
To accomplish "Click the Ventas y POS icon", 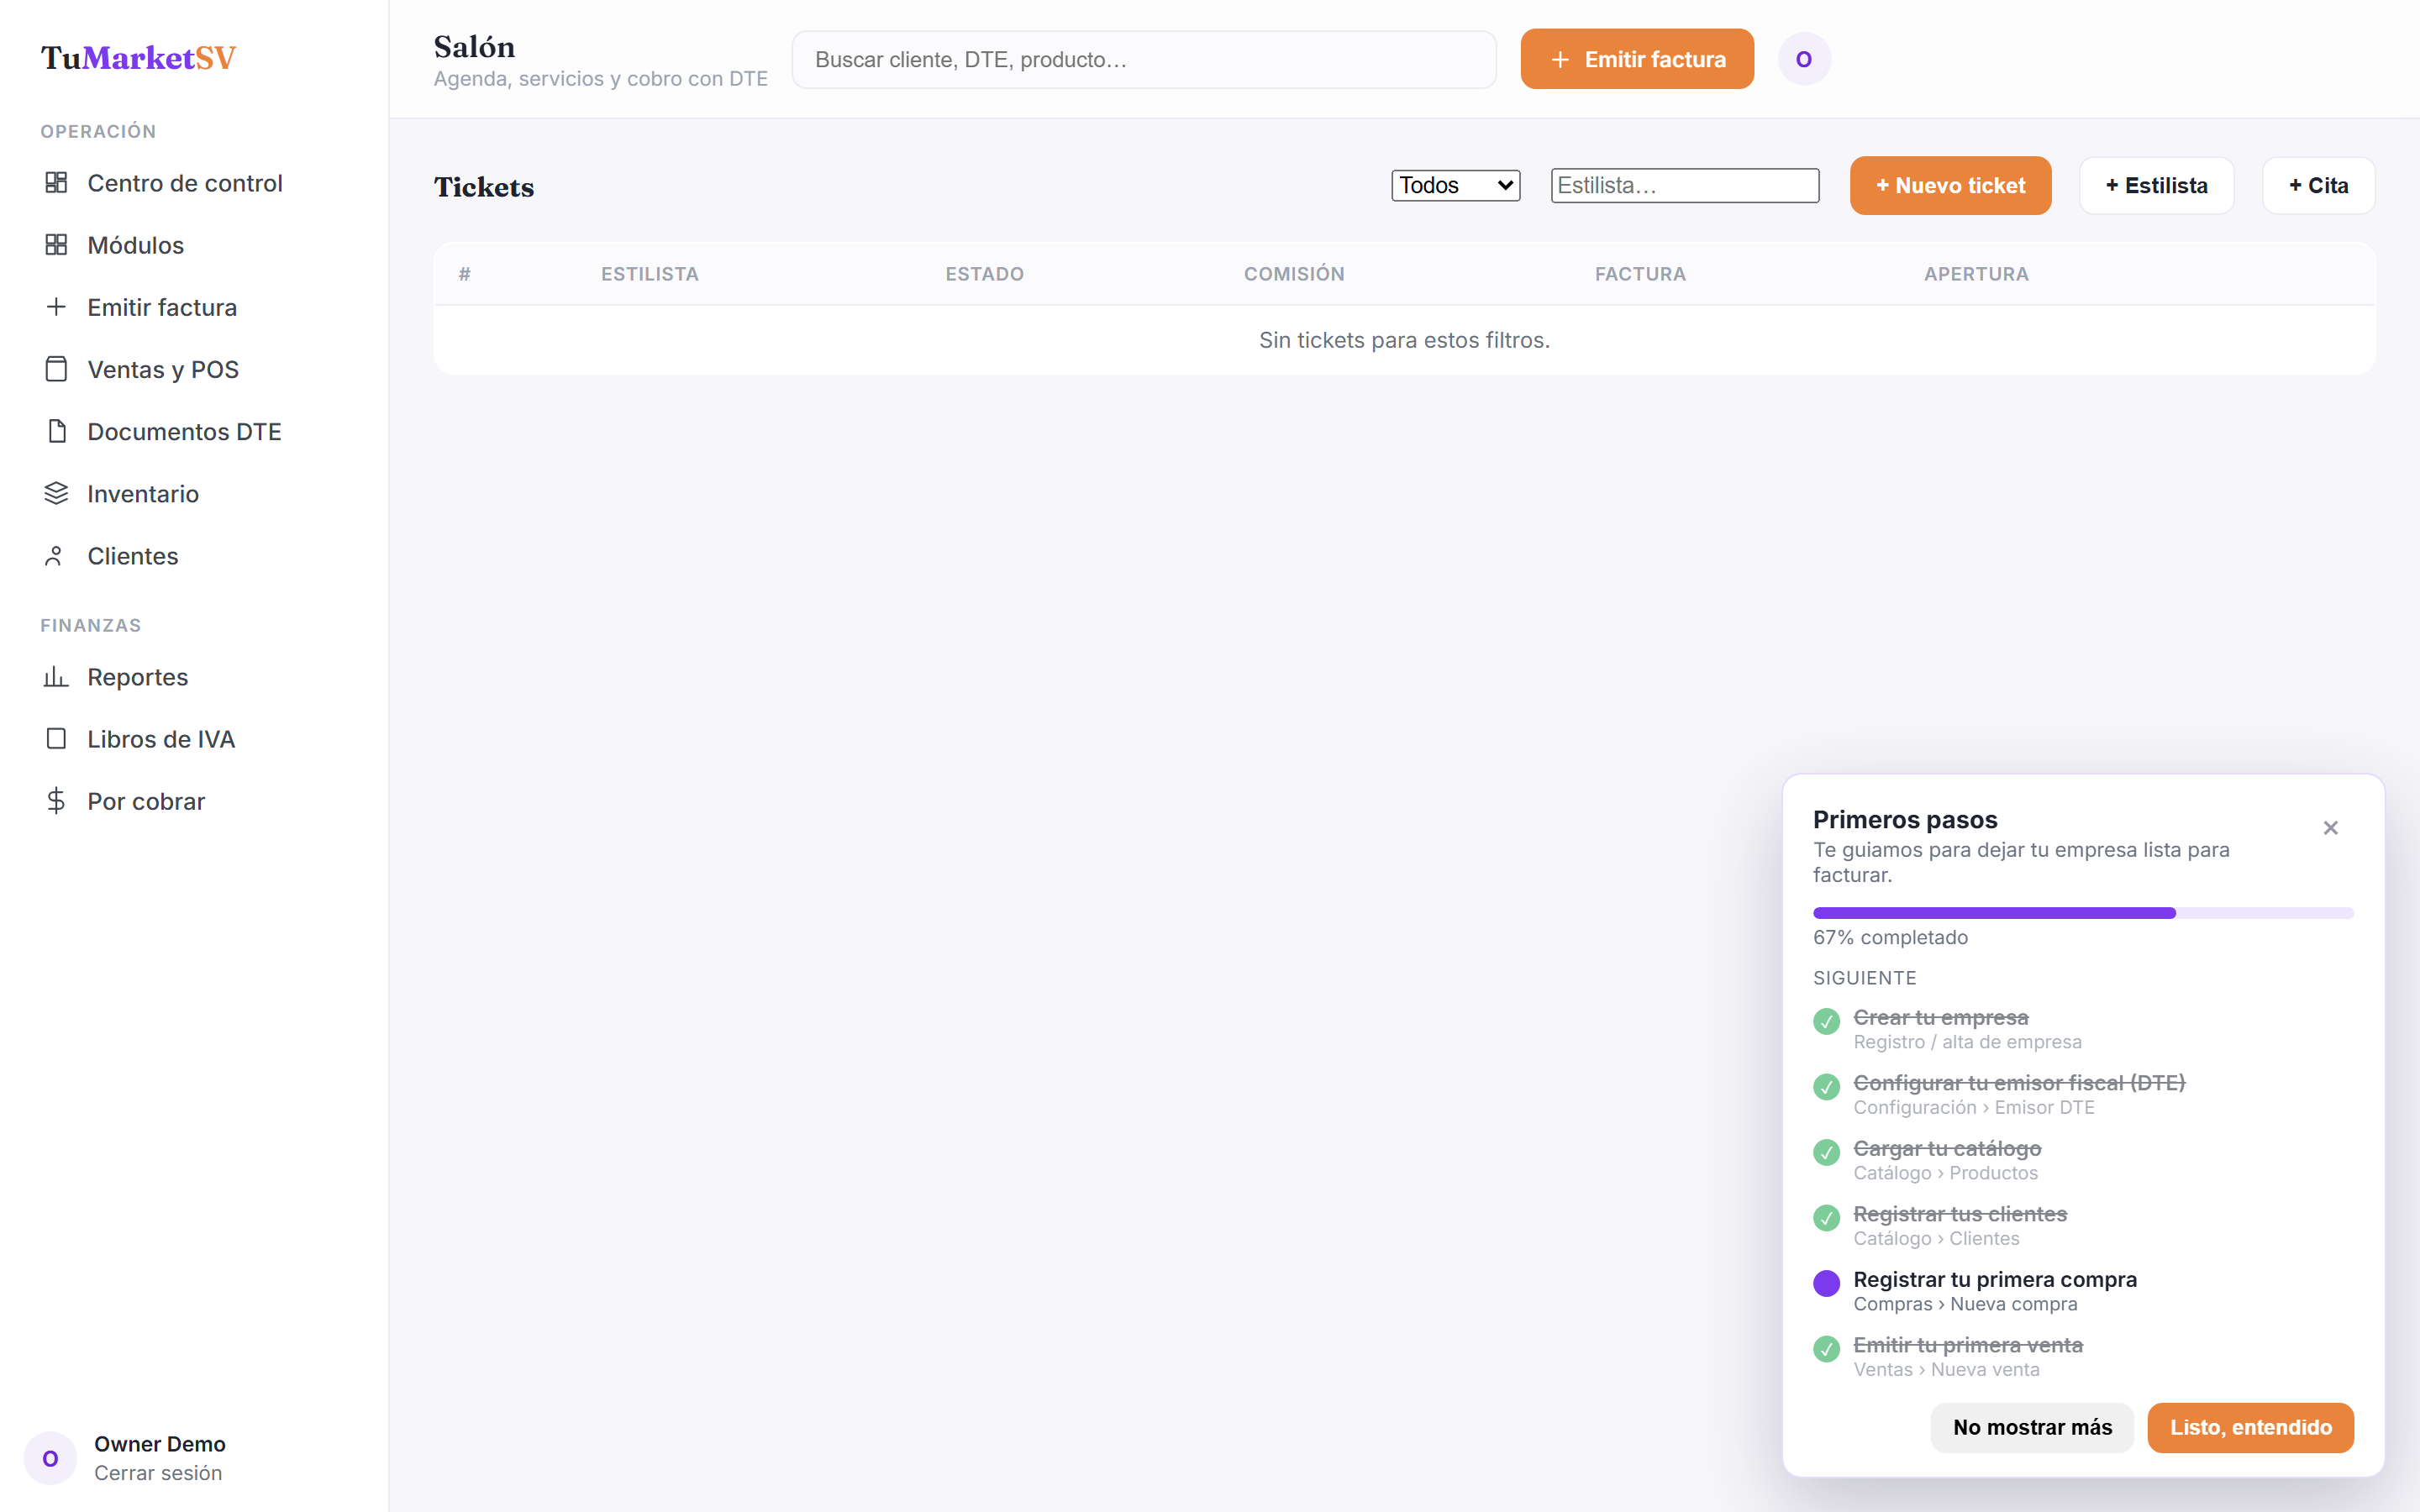I will pos(56,369).
